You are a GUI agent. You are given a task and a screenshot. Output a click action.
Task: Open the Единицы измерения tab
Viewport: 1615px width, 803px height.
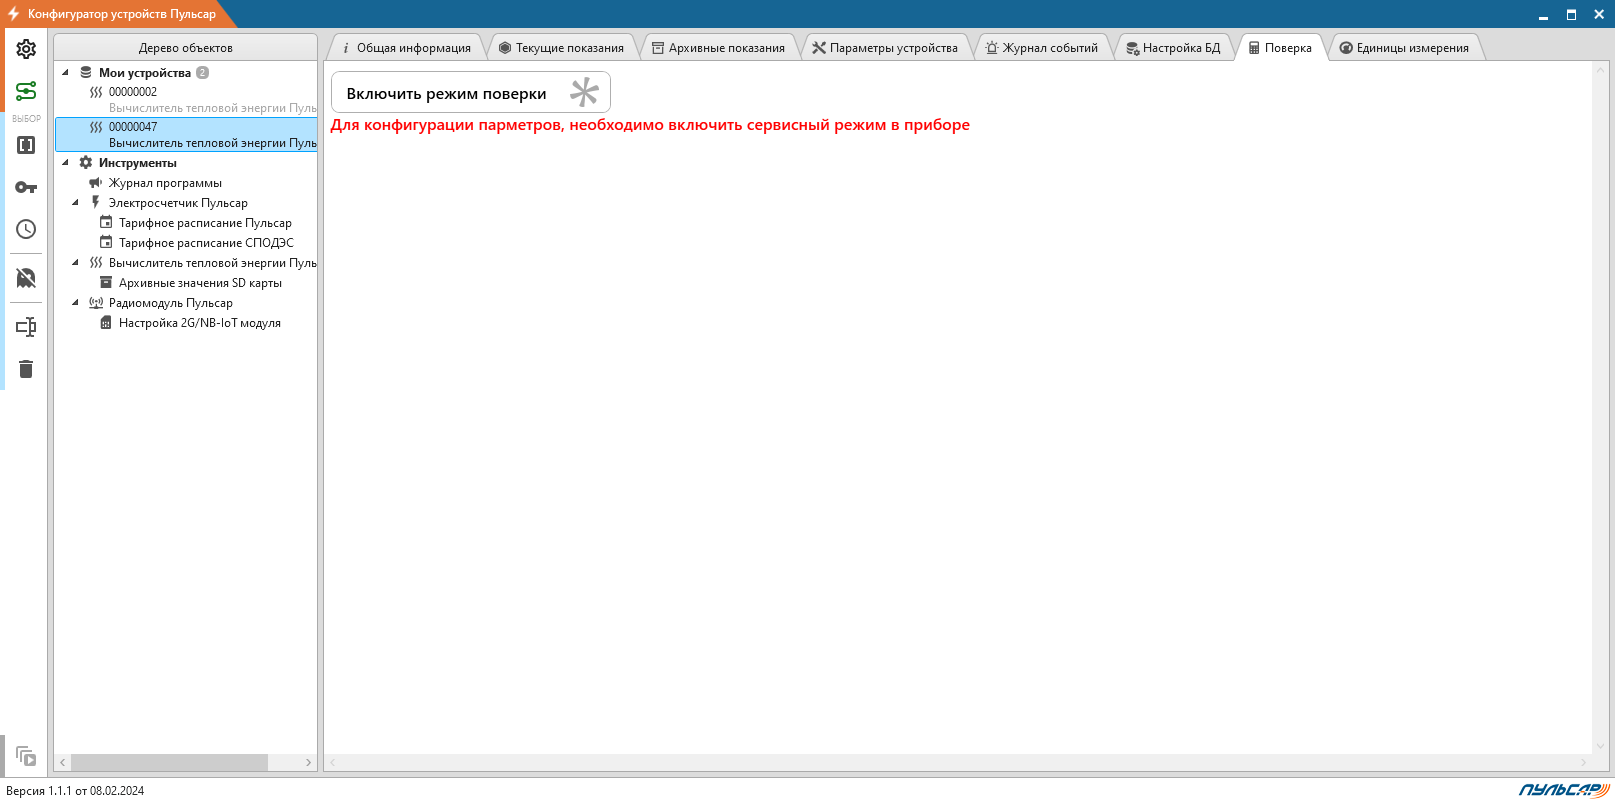point(1404,48)
